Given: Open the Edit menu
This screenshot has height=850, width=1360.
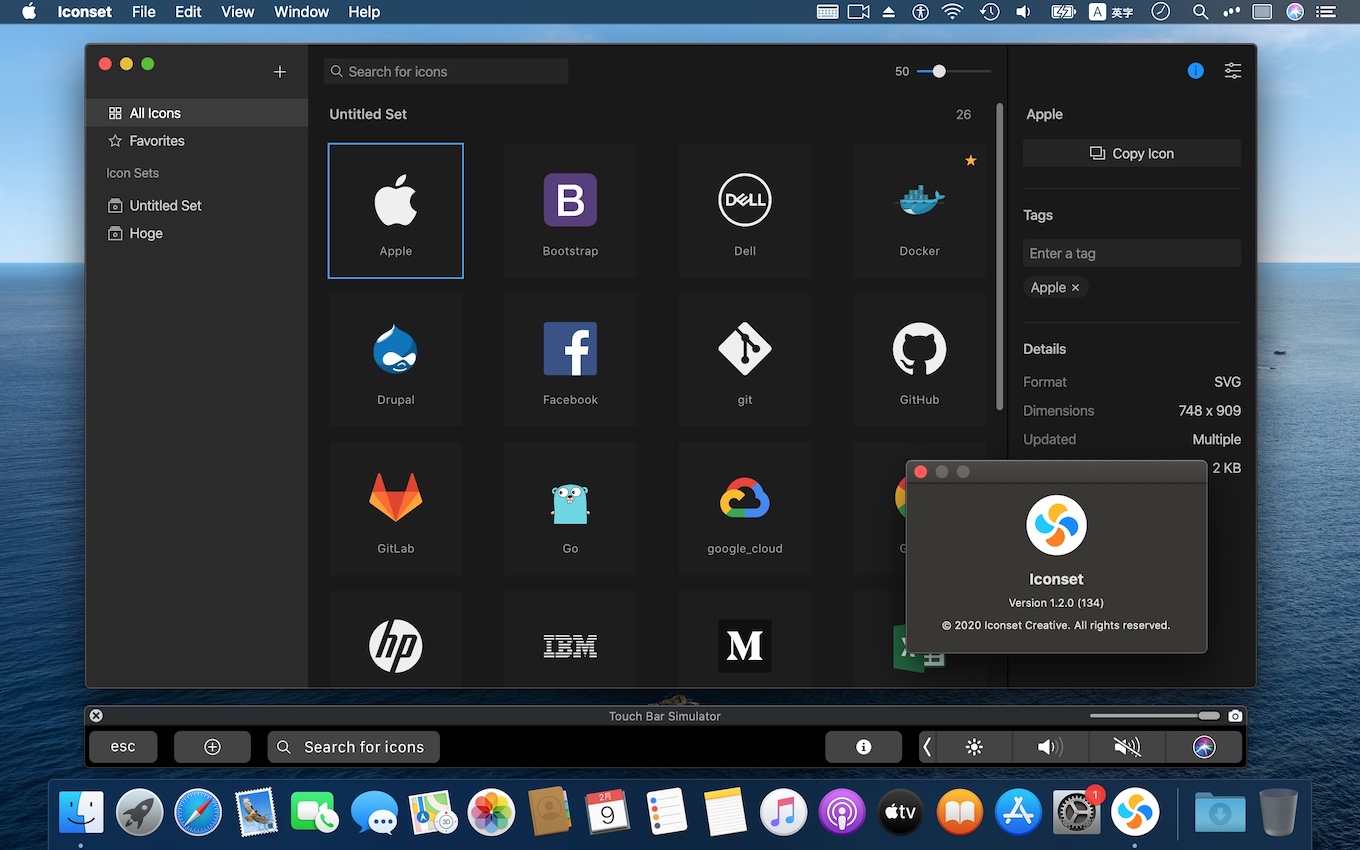Looking at the screenshot, I should pyautogui.click(x=188, y=12).
